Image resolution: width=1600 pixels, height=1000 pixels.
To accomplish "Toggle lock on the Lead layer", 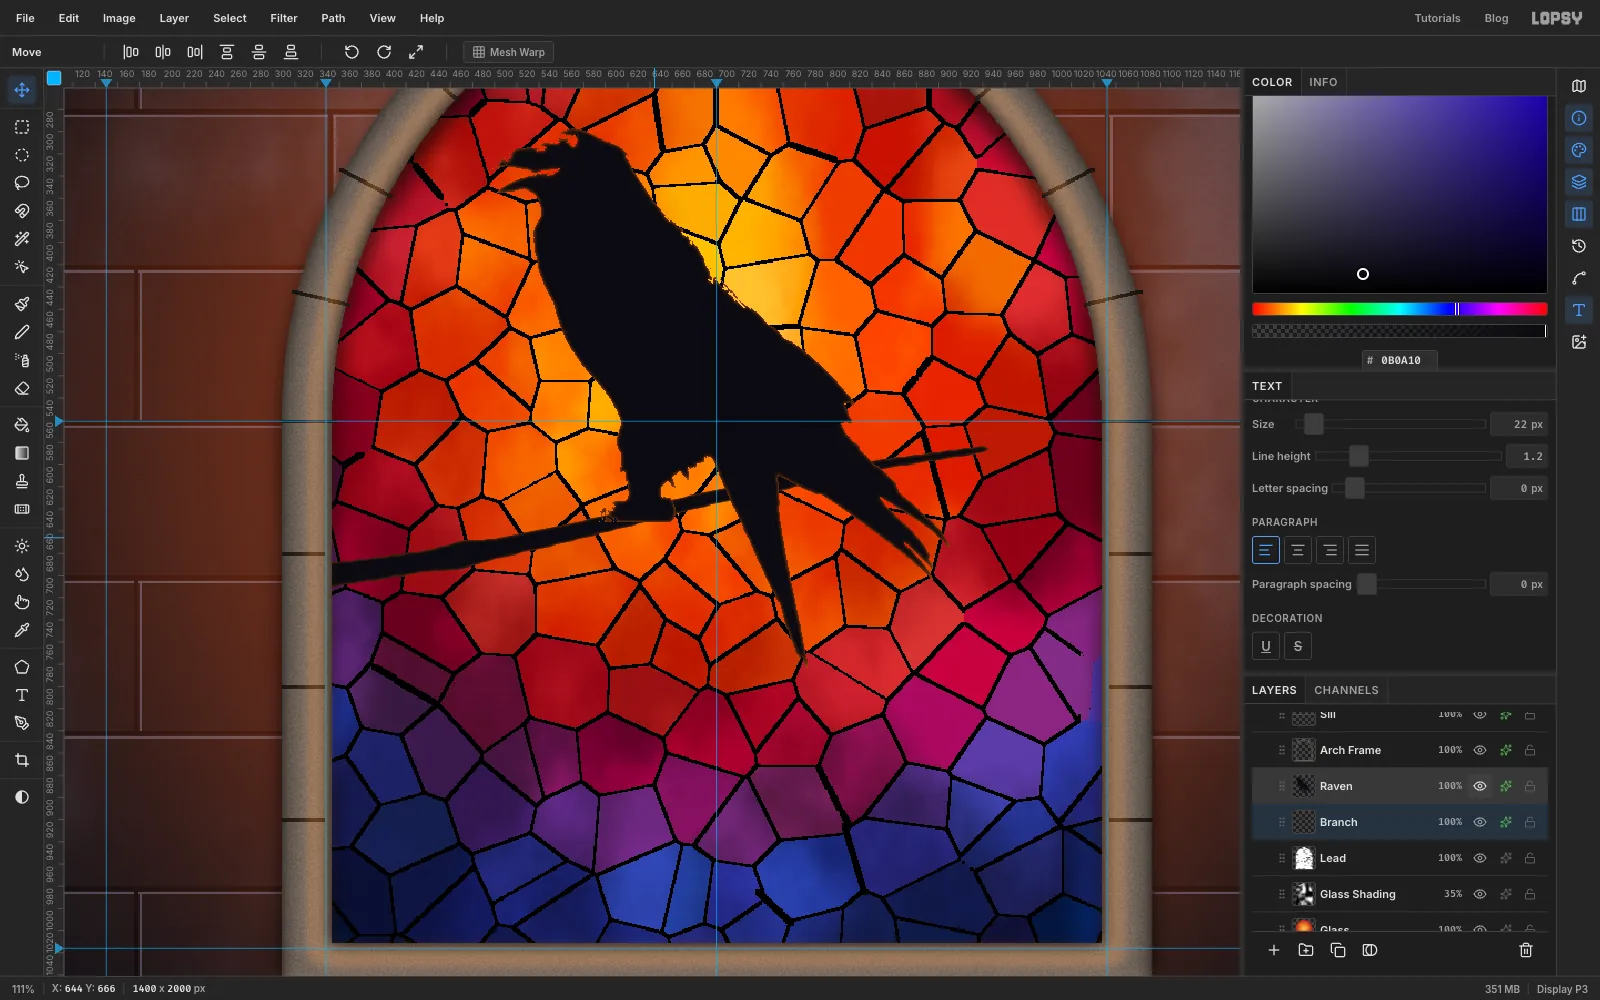I will coord(1530,858).
